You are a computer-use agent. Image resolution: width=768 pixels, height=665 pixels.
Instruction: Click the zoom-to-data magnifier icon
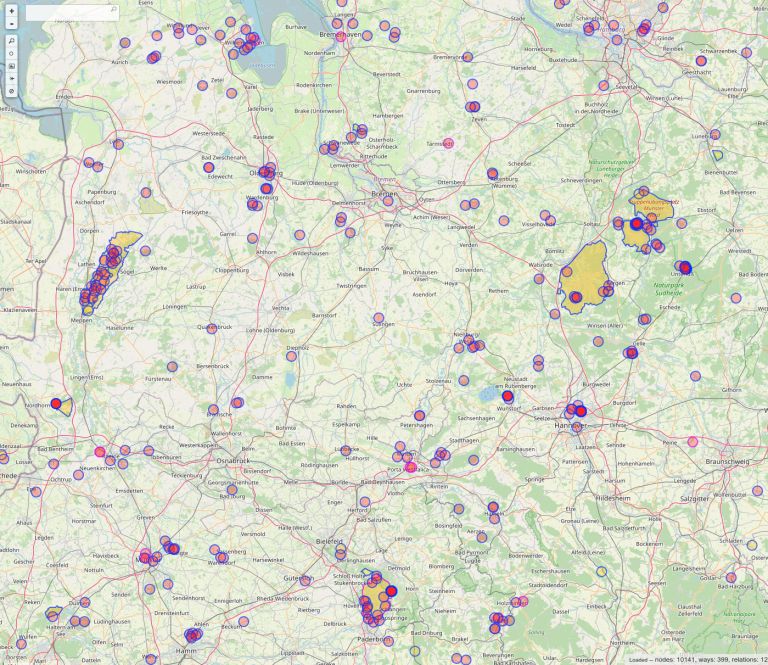point(10,40)
